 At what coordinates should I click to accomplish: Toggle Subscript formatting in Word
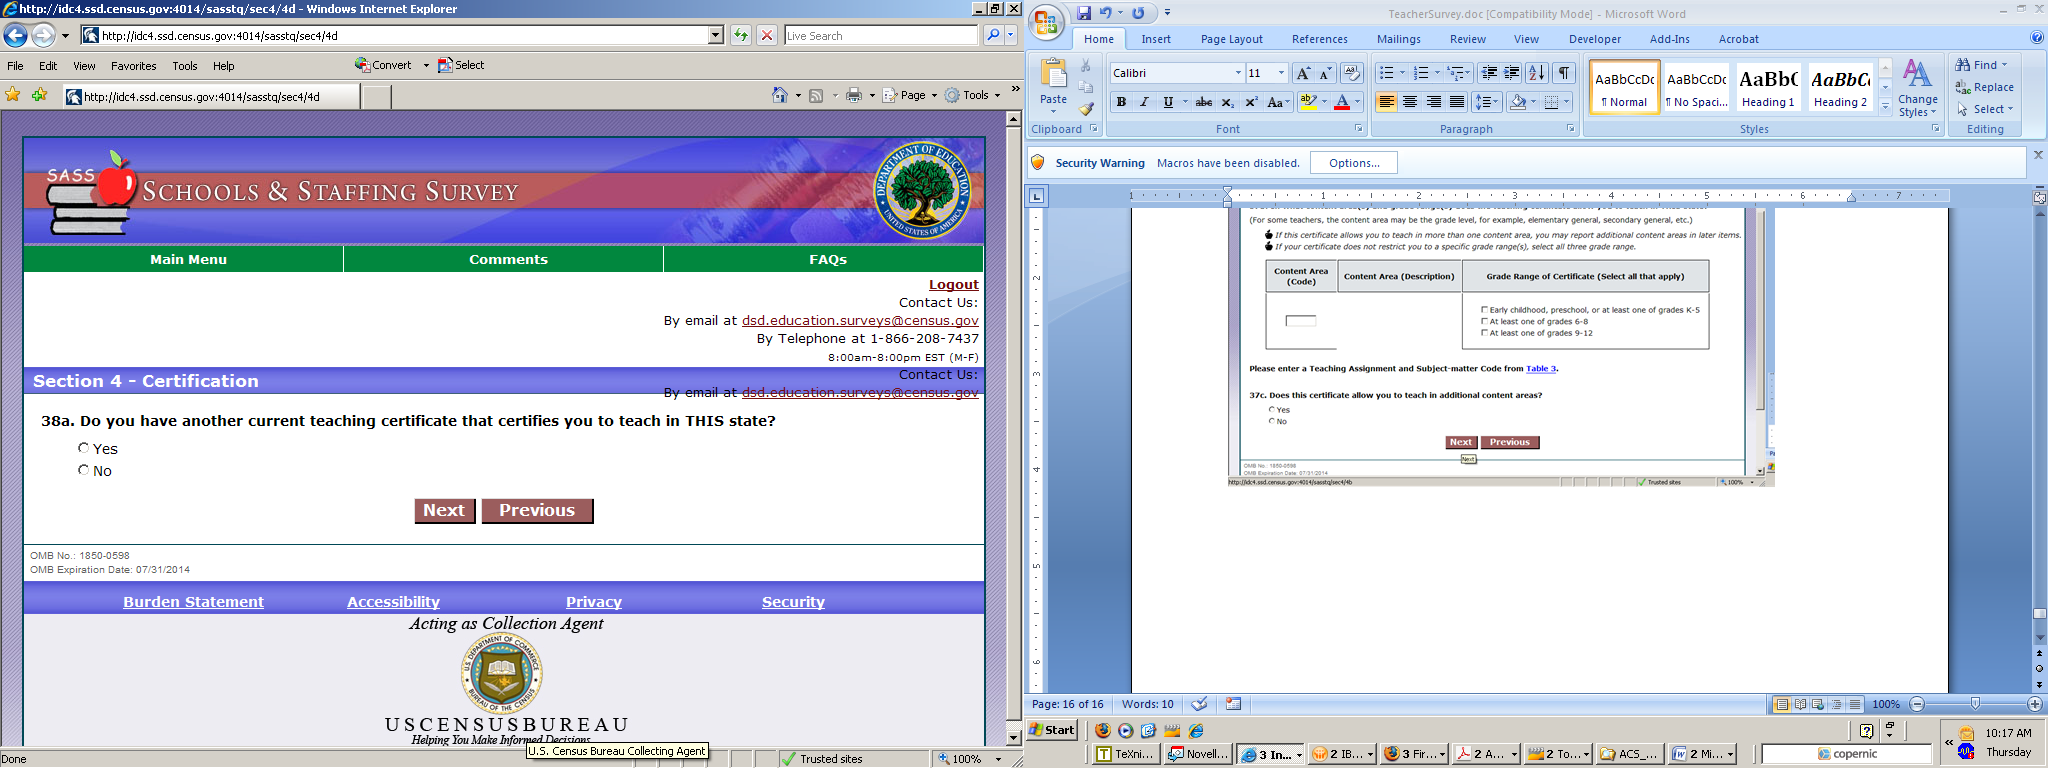1228,102
